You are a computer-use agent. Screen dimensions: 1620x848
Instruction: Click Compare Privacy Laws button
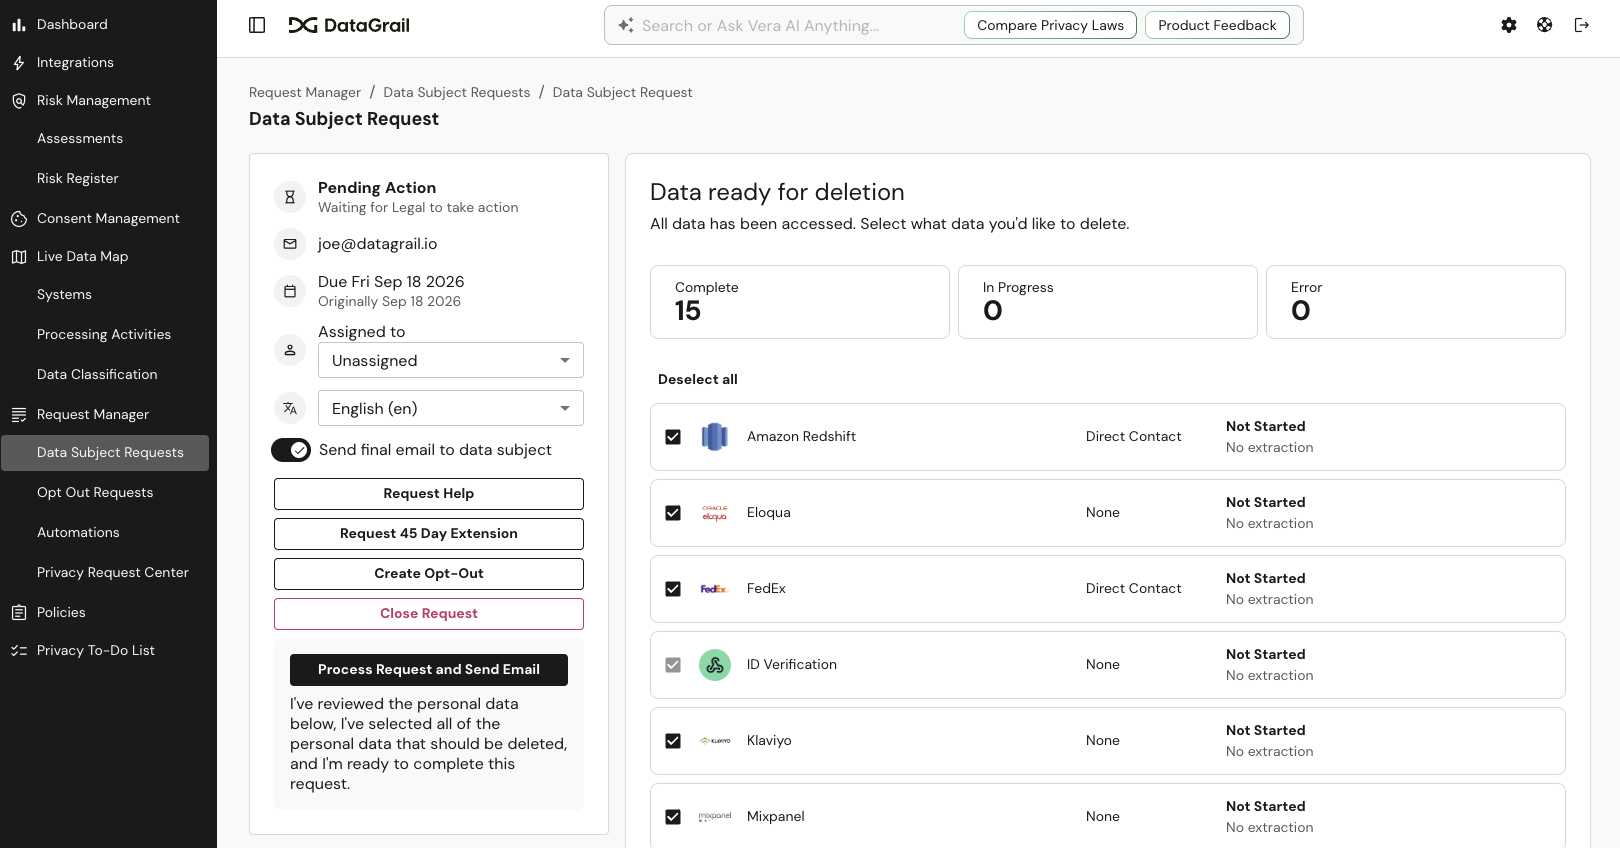coord(1050,25)
